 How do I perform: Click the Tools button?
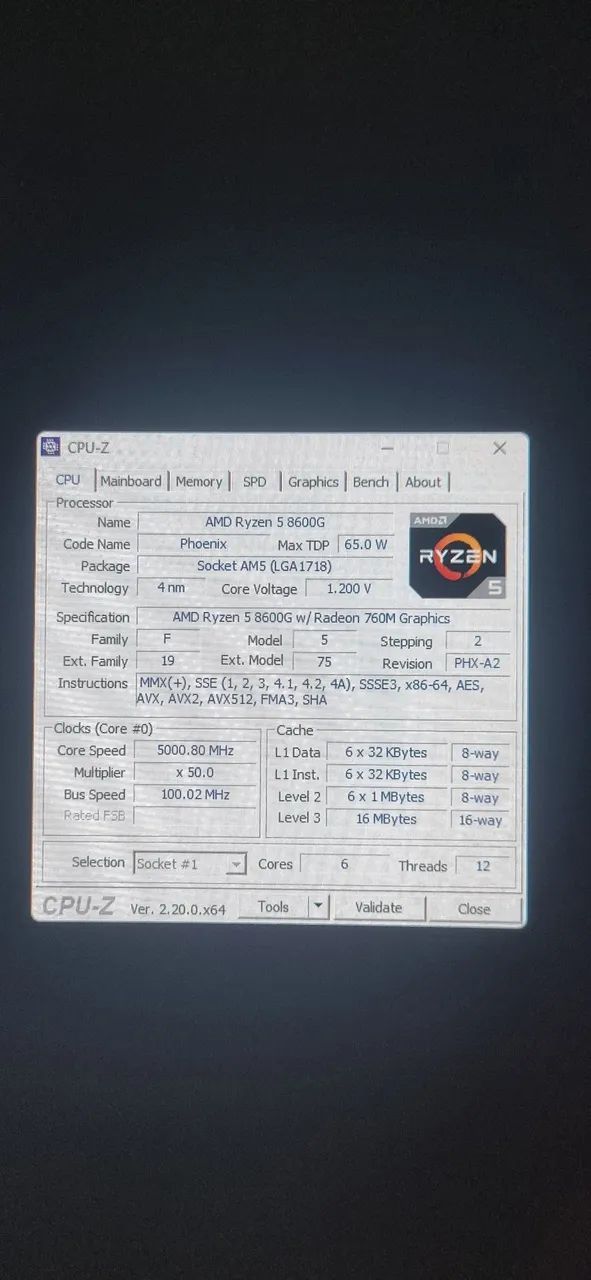coord(273,907)
